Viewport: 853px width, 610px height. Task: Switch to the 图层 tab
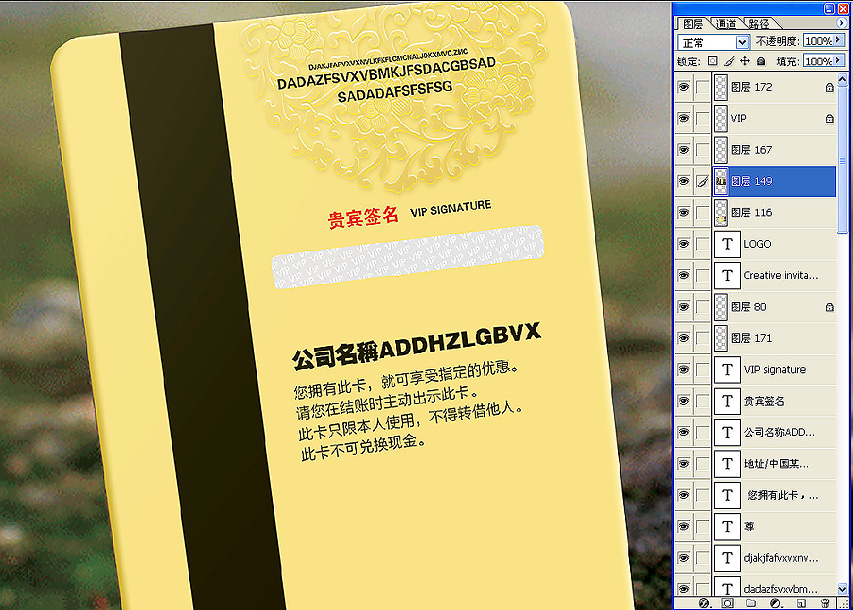[693, 24]
